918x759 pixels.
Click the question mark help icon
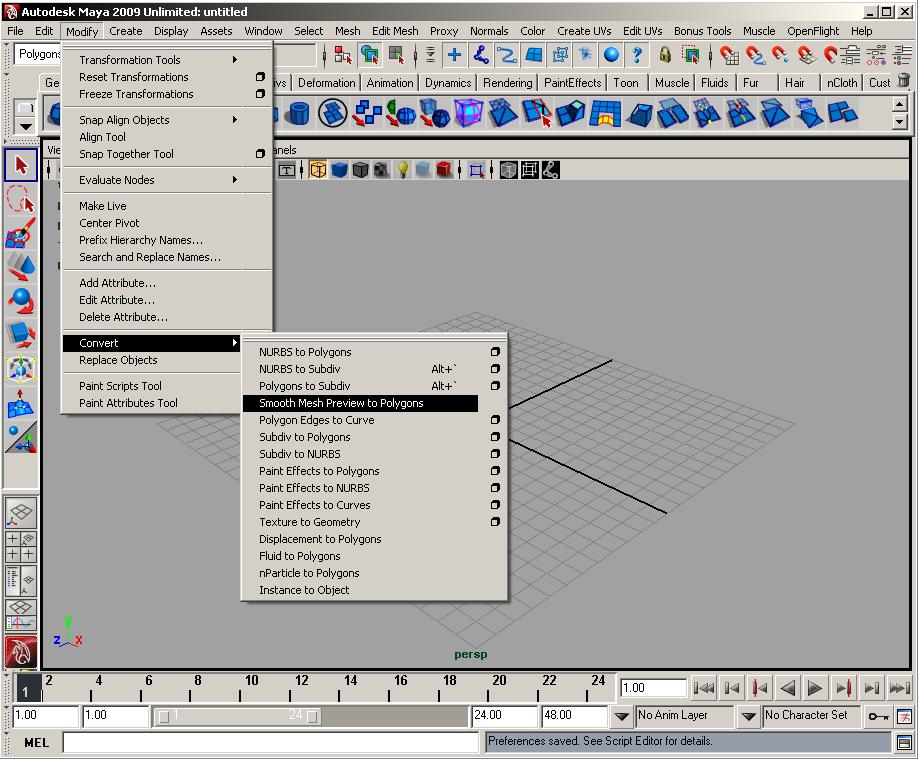[637, 55]
